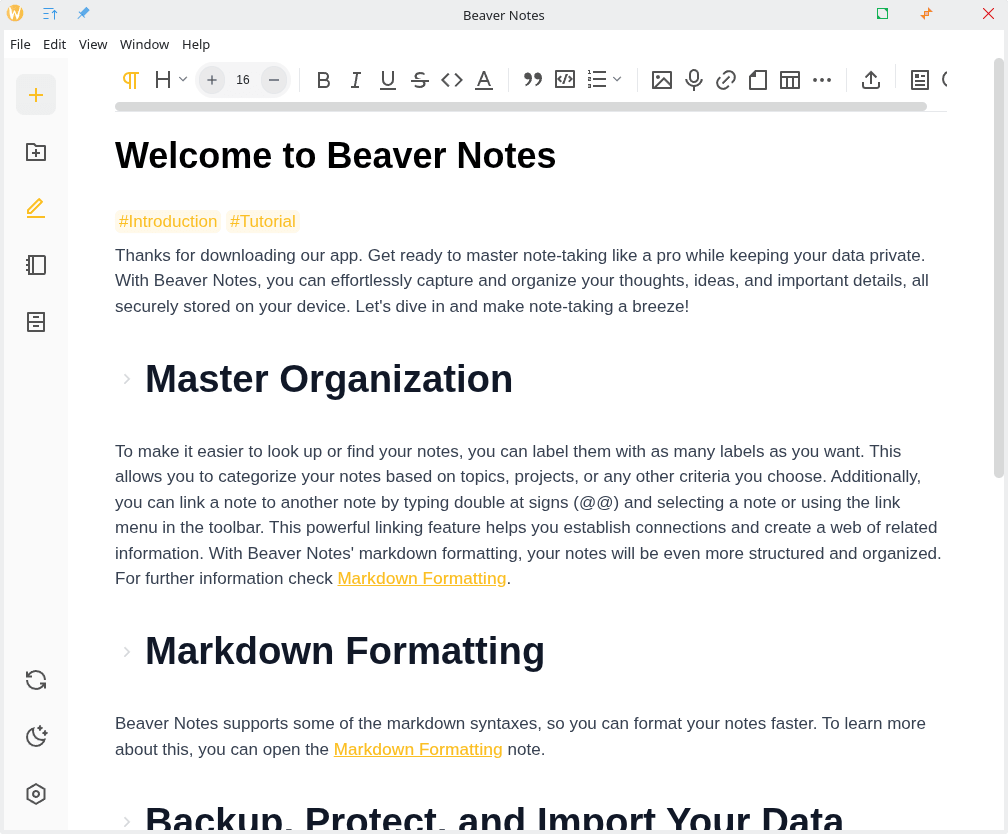Click the blockquote icon

pos(533,80)
